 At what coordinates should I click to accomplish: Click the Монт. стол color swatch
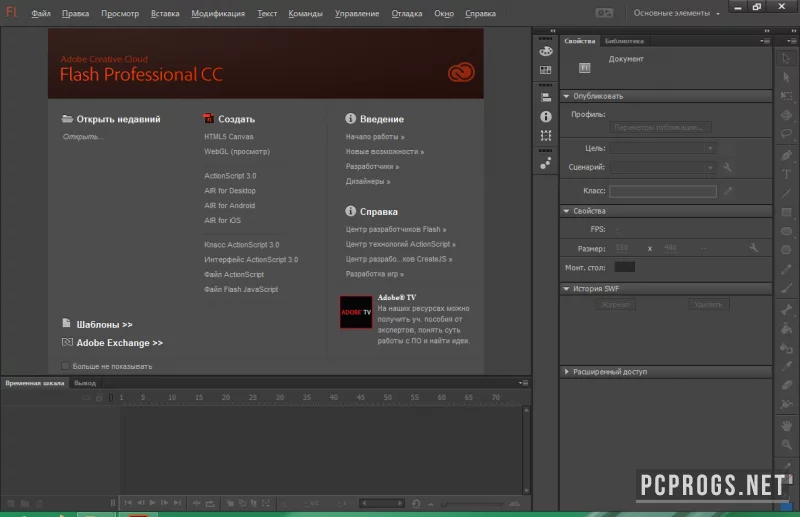pyautogui.click(x=624, y=267)
